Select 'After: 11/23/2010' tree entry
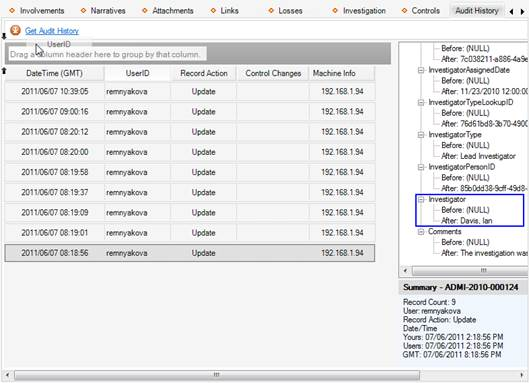This screenshot has height=383, width=529. tap(484, 91)
